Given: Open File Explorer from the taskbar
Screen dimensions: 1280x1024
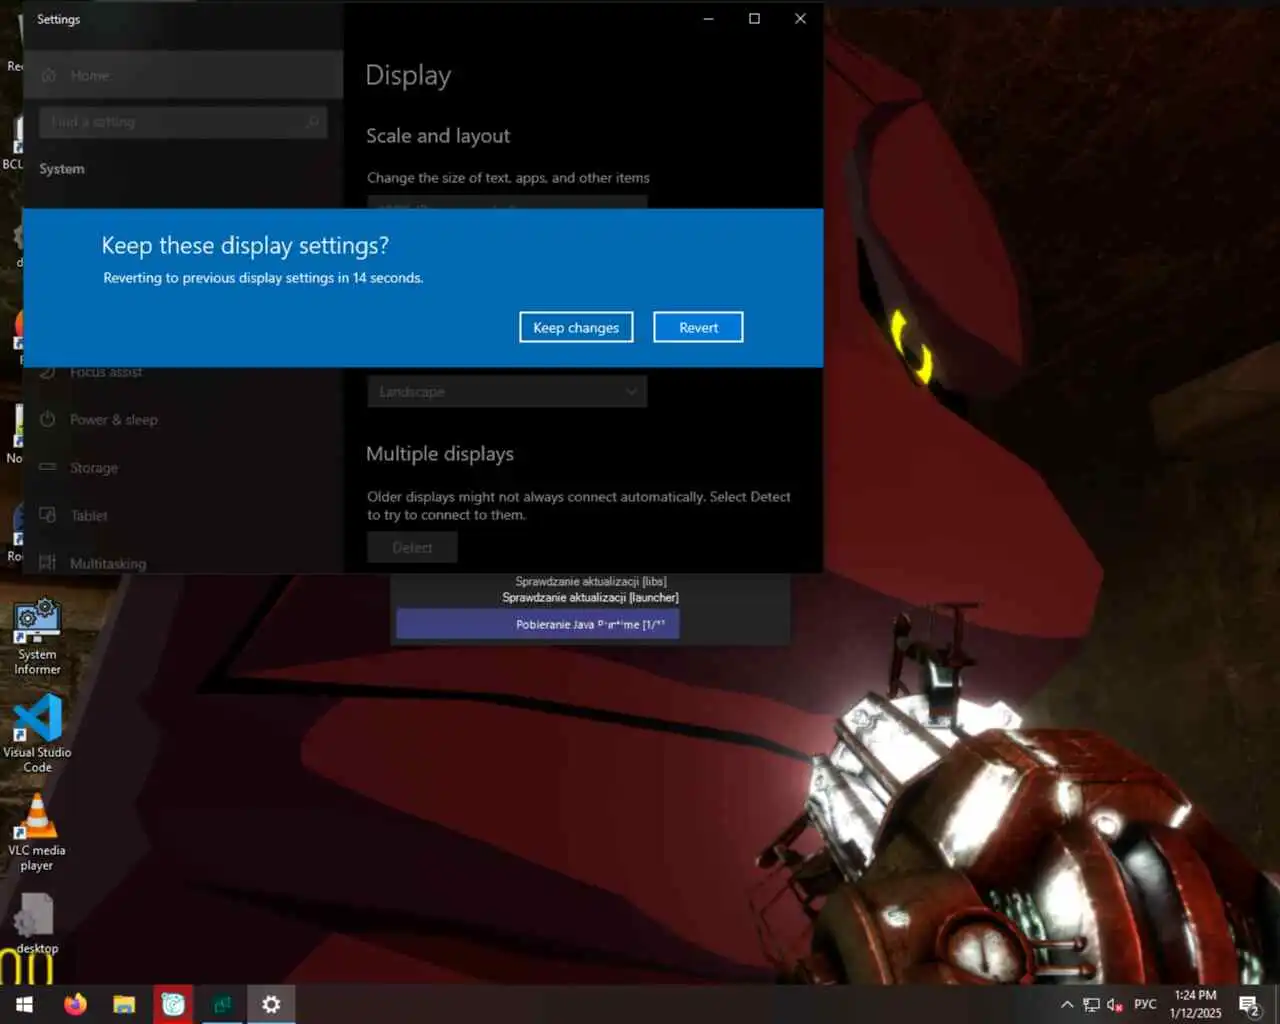Looking at the screenshot, I should click(x=124, y=1004).
